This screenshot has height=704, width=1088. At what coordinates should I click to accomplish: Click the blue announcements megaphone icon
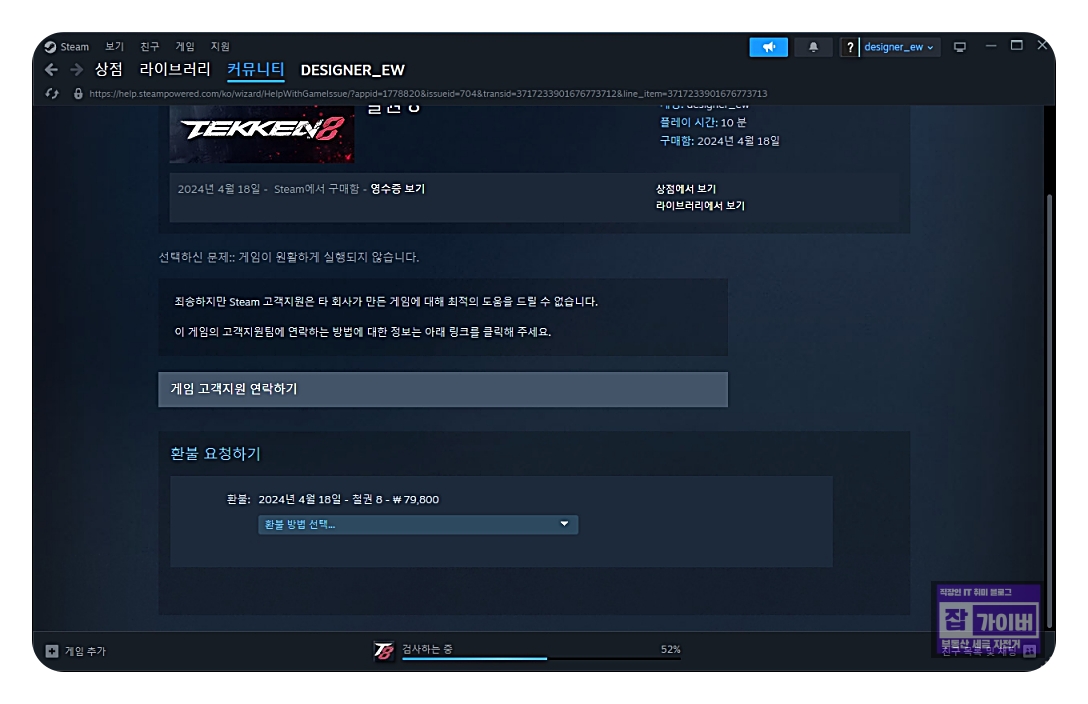pyautogui.click(x=768, y=47)
